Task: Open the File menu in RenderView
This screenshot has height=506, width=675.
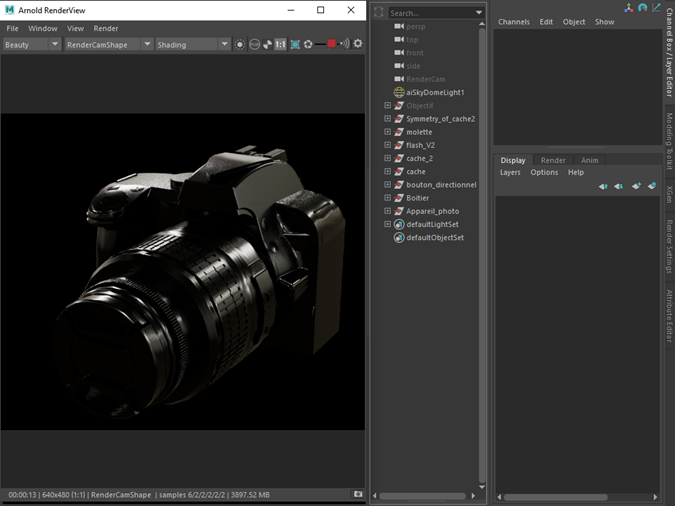Action: coord(12,28)
